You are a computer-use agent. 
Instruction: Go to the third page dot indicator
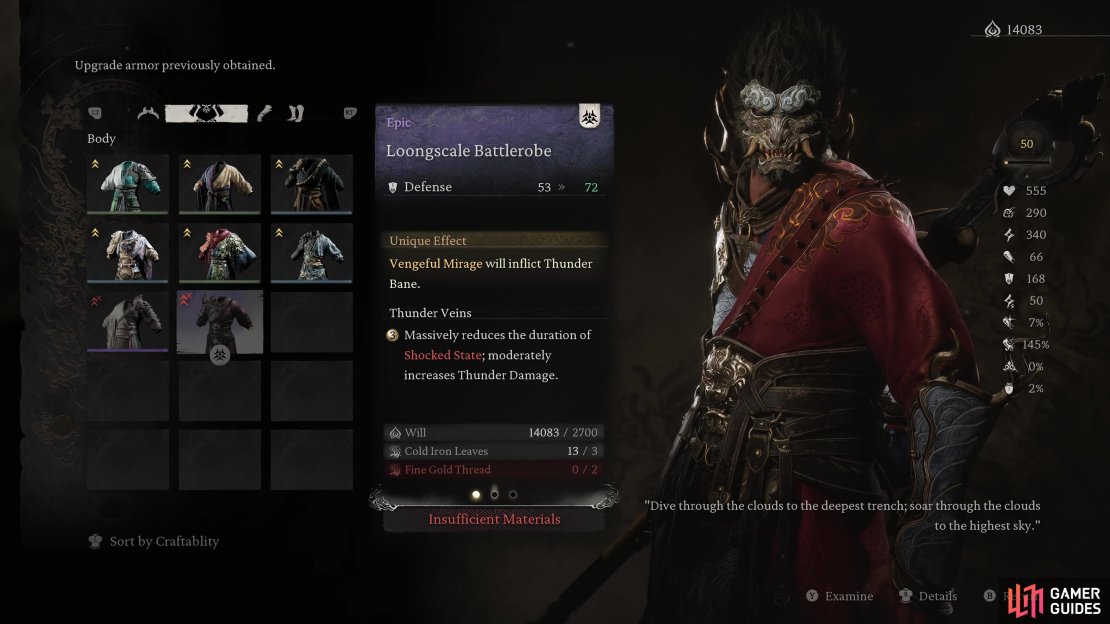(x=513, y=494)
